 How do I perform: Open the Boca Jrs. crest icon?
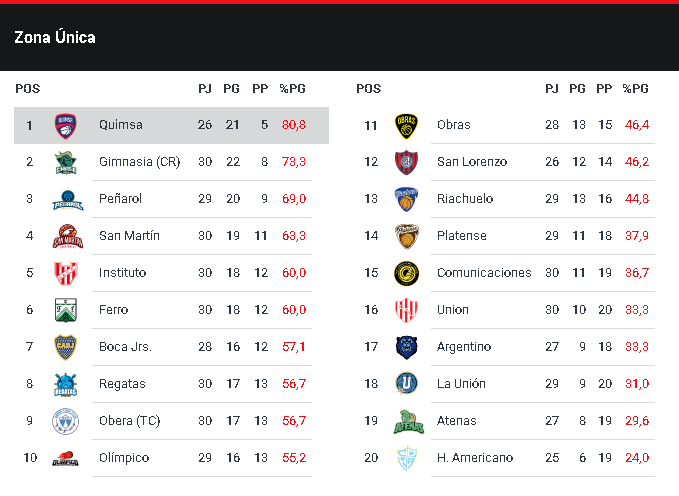(x=65, y=347)
